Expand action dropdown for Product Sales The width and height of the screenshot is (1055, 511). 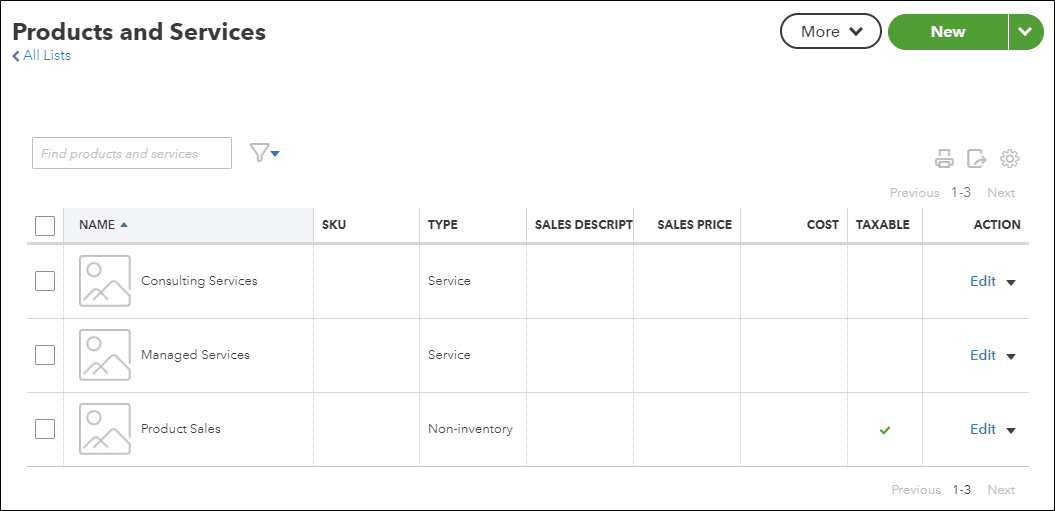tap(1011, 431)
